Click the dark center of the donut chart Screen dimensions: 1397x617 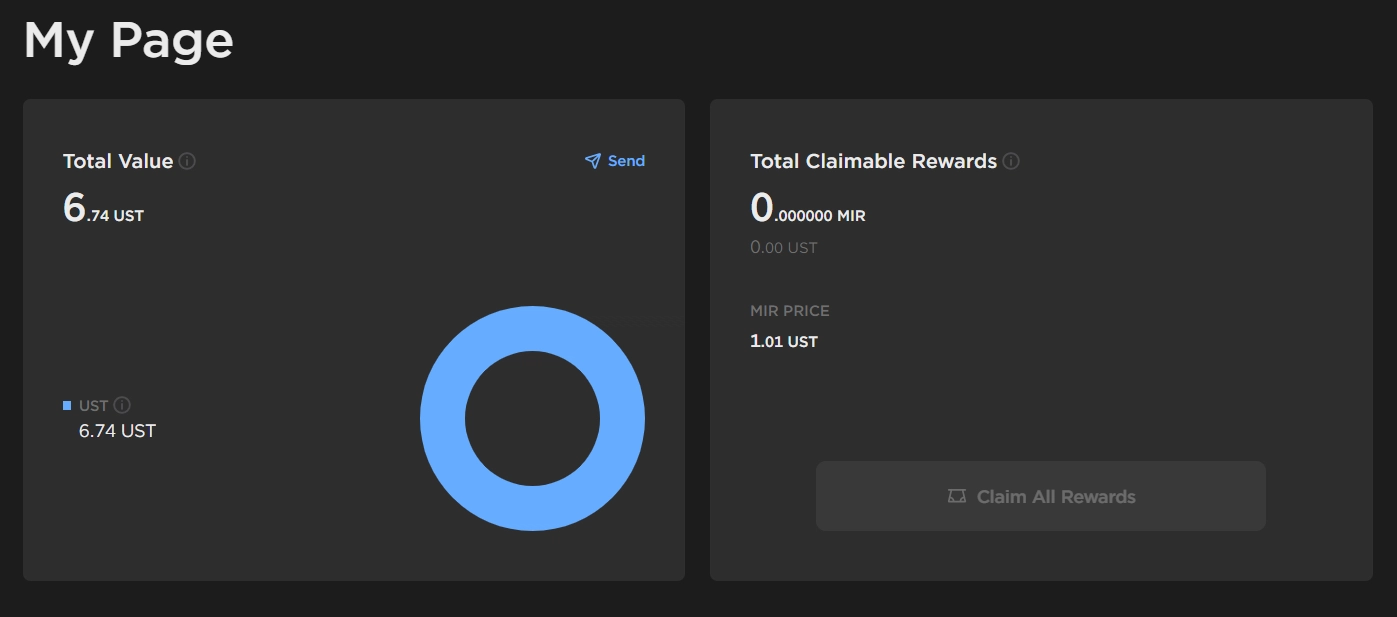pyautogui.click(x=532, y=418)
